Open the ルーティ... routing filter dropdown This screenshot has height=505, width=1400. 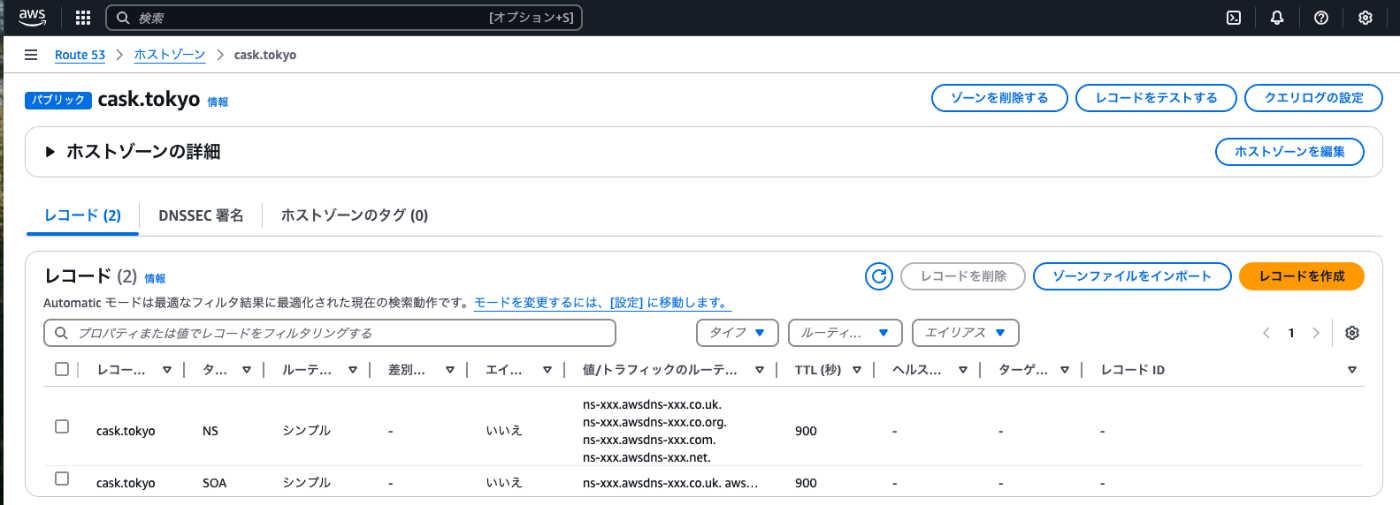coord(845,333)
